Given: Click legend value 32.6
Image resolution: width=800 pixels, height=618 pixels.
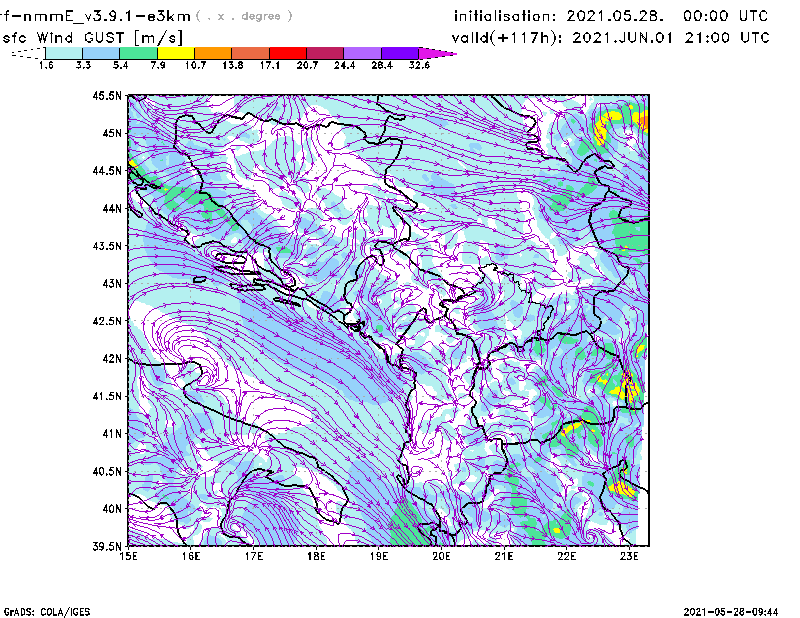Looking at the screenshot, I should 419,65.
